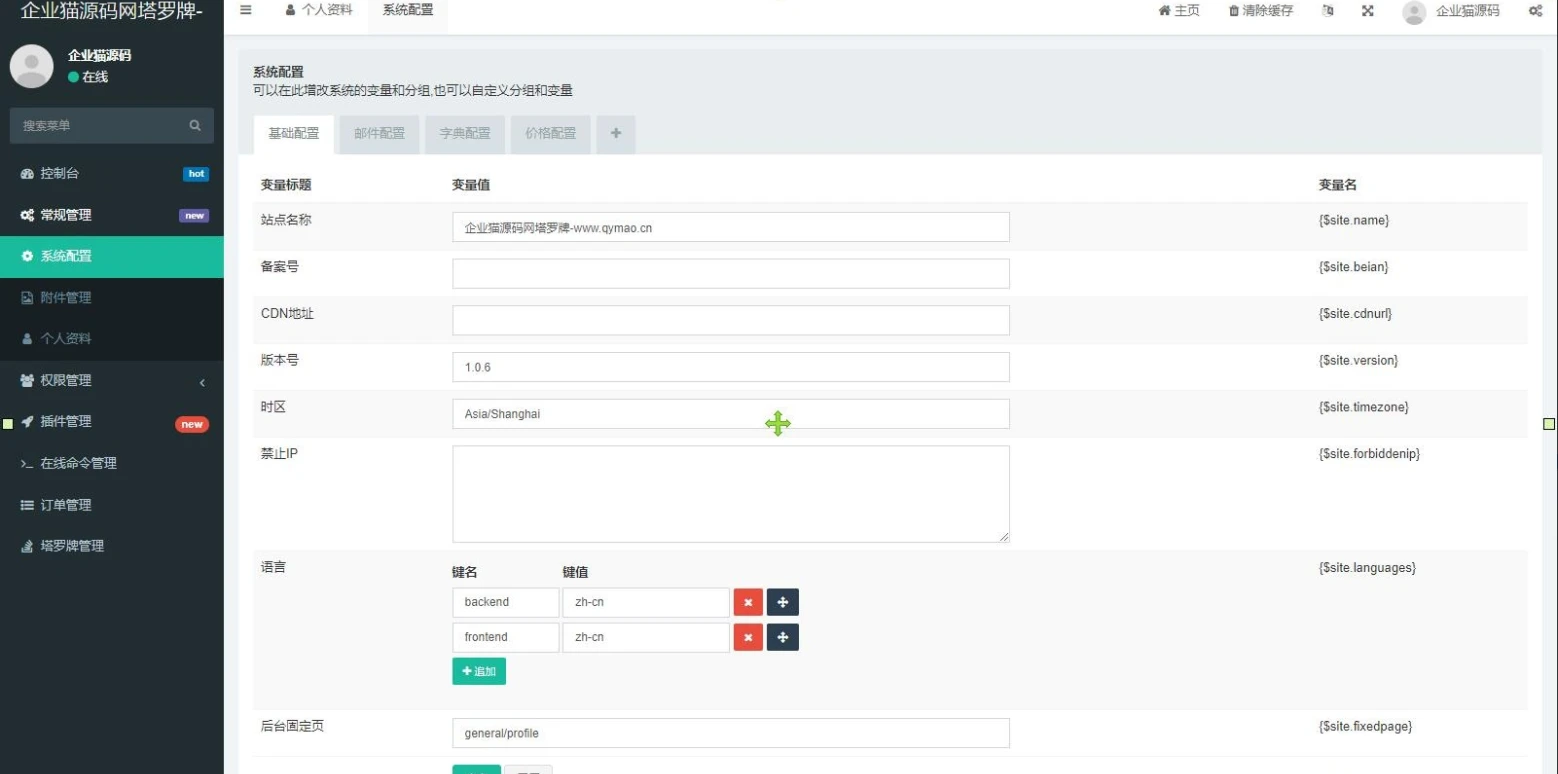The height and width of the screenshot is (774, 1558).
Task: Open 附件管理 in the sidebar
Action: [x=112, y=298]
